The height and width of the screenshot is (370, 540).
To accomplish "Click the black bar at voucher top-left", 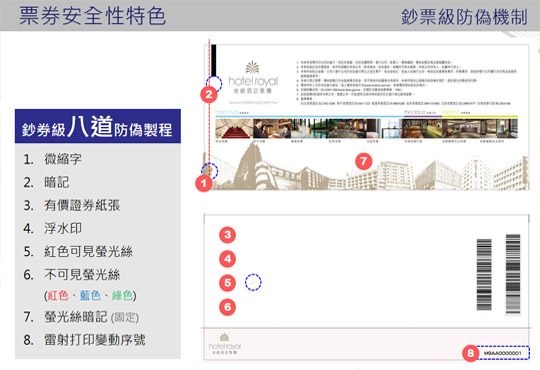I will click(214, 61).
